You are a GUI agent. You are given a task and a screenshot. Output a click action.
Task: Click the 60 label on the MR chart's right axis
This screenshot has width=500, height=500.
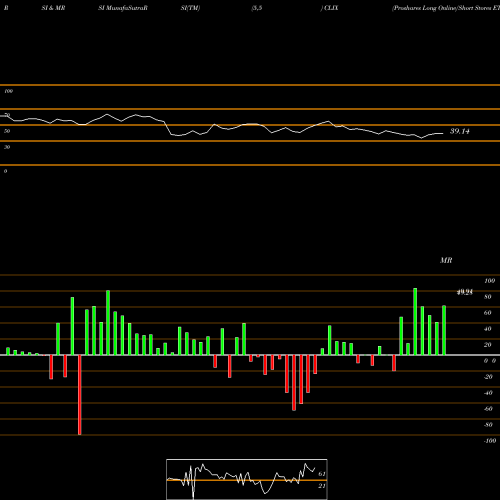[488, 313]
